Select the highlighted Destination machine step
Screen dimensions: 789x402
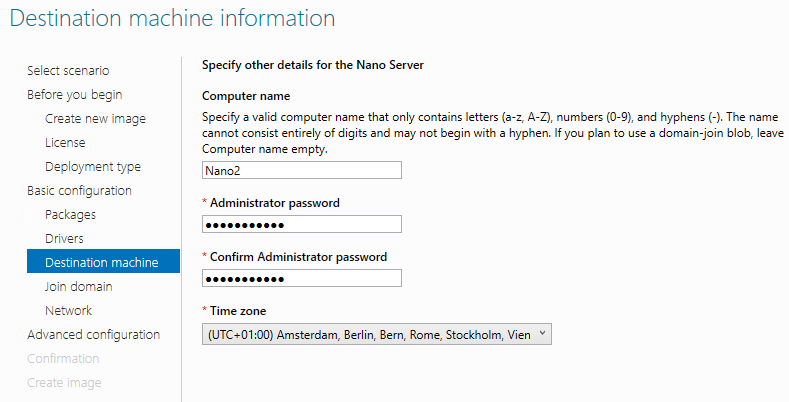point(101,262)
